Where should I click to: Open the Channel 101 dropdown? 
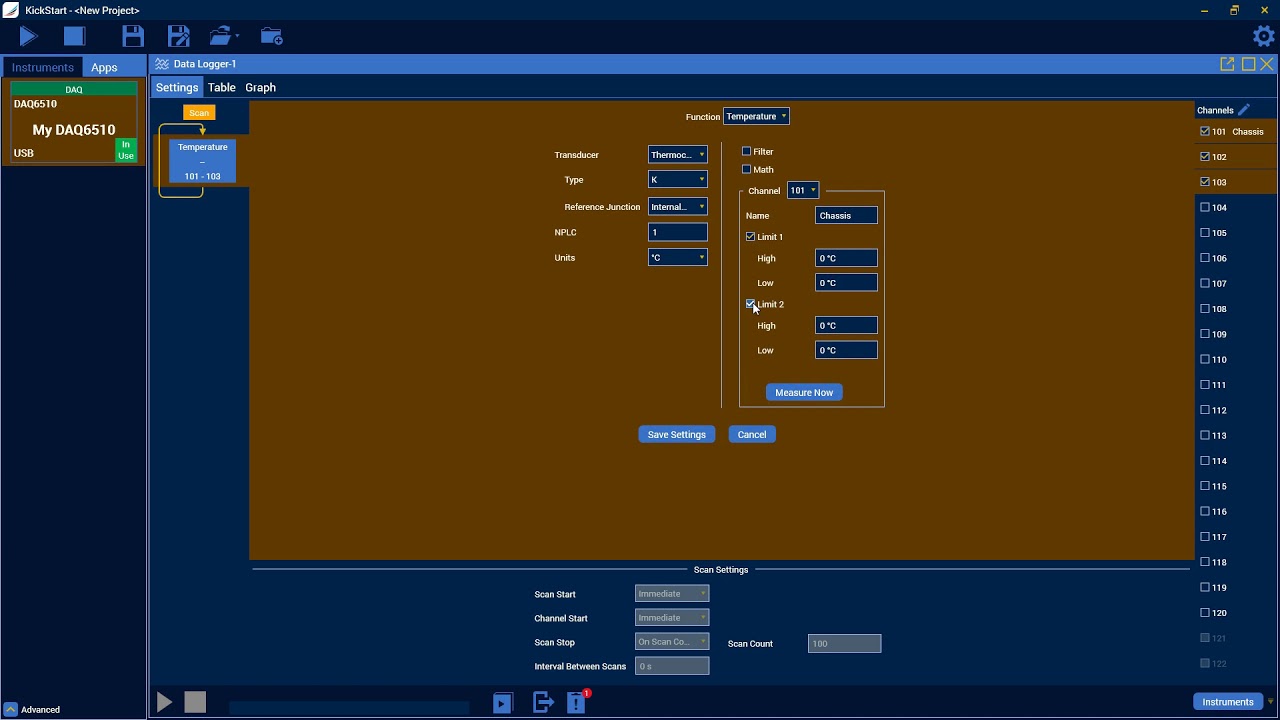tap(803, 190)
